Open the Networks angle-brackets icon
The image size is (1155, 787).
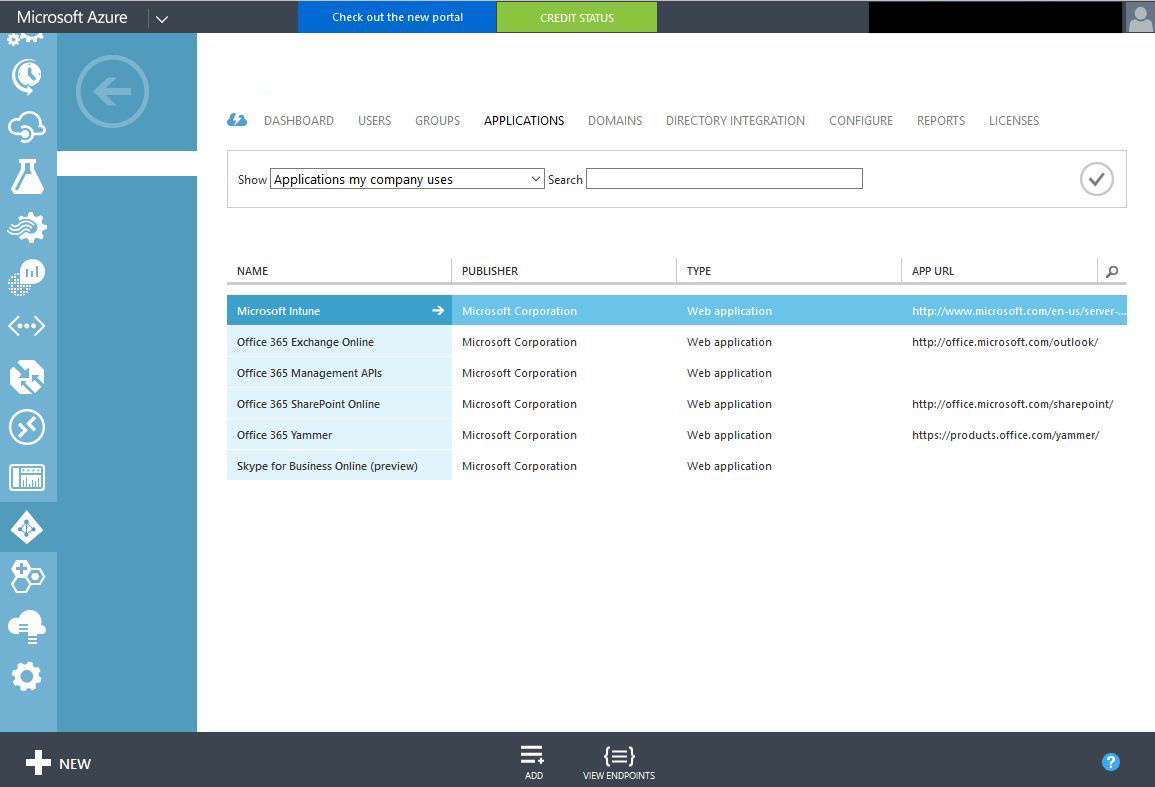[27, 326]
